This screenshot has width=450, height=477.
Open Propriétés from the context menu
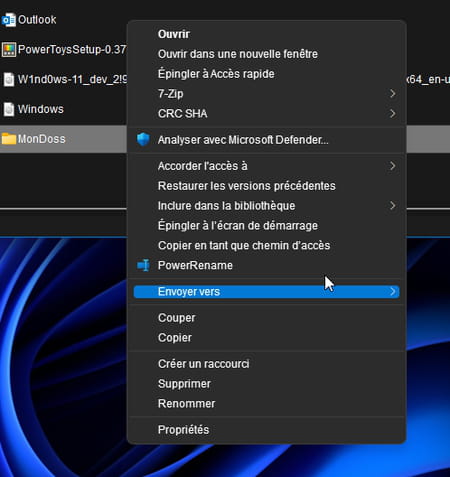[x=266, y=429]
